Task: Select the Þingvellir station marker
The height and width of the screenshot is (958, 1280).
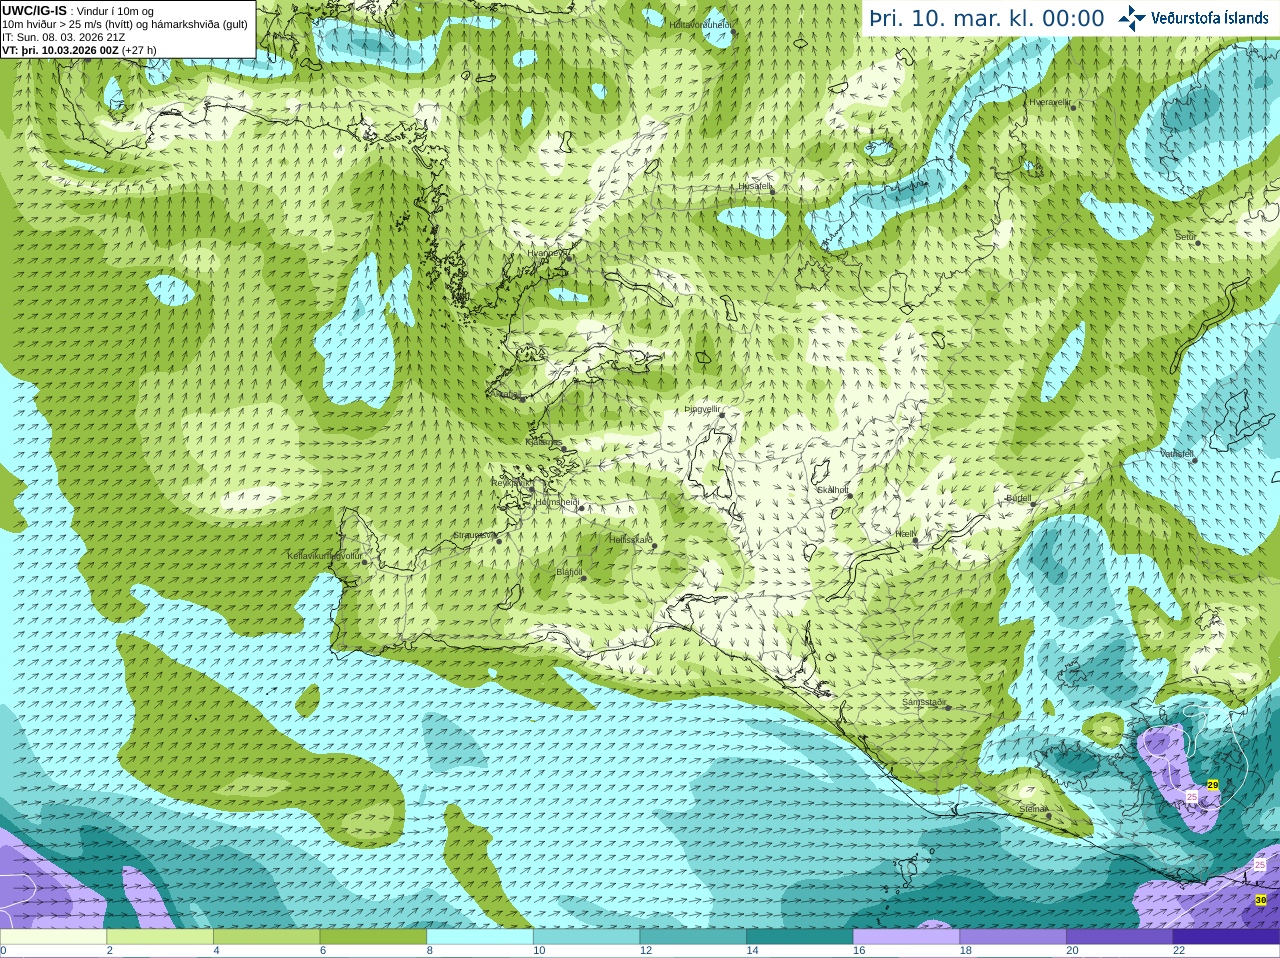Action: pos(721,414)
